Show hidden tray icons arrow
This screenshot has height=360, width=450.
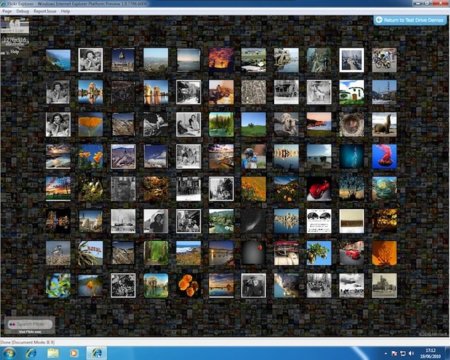(386, 353)
